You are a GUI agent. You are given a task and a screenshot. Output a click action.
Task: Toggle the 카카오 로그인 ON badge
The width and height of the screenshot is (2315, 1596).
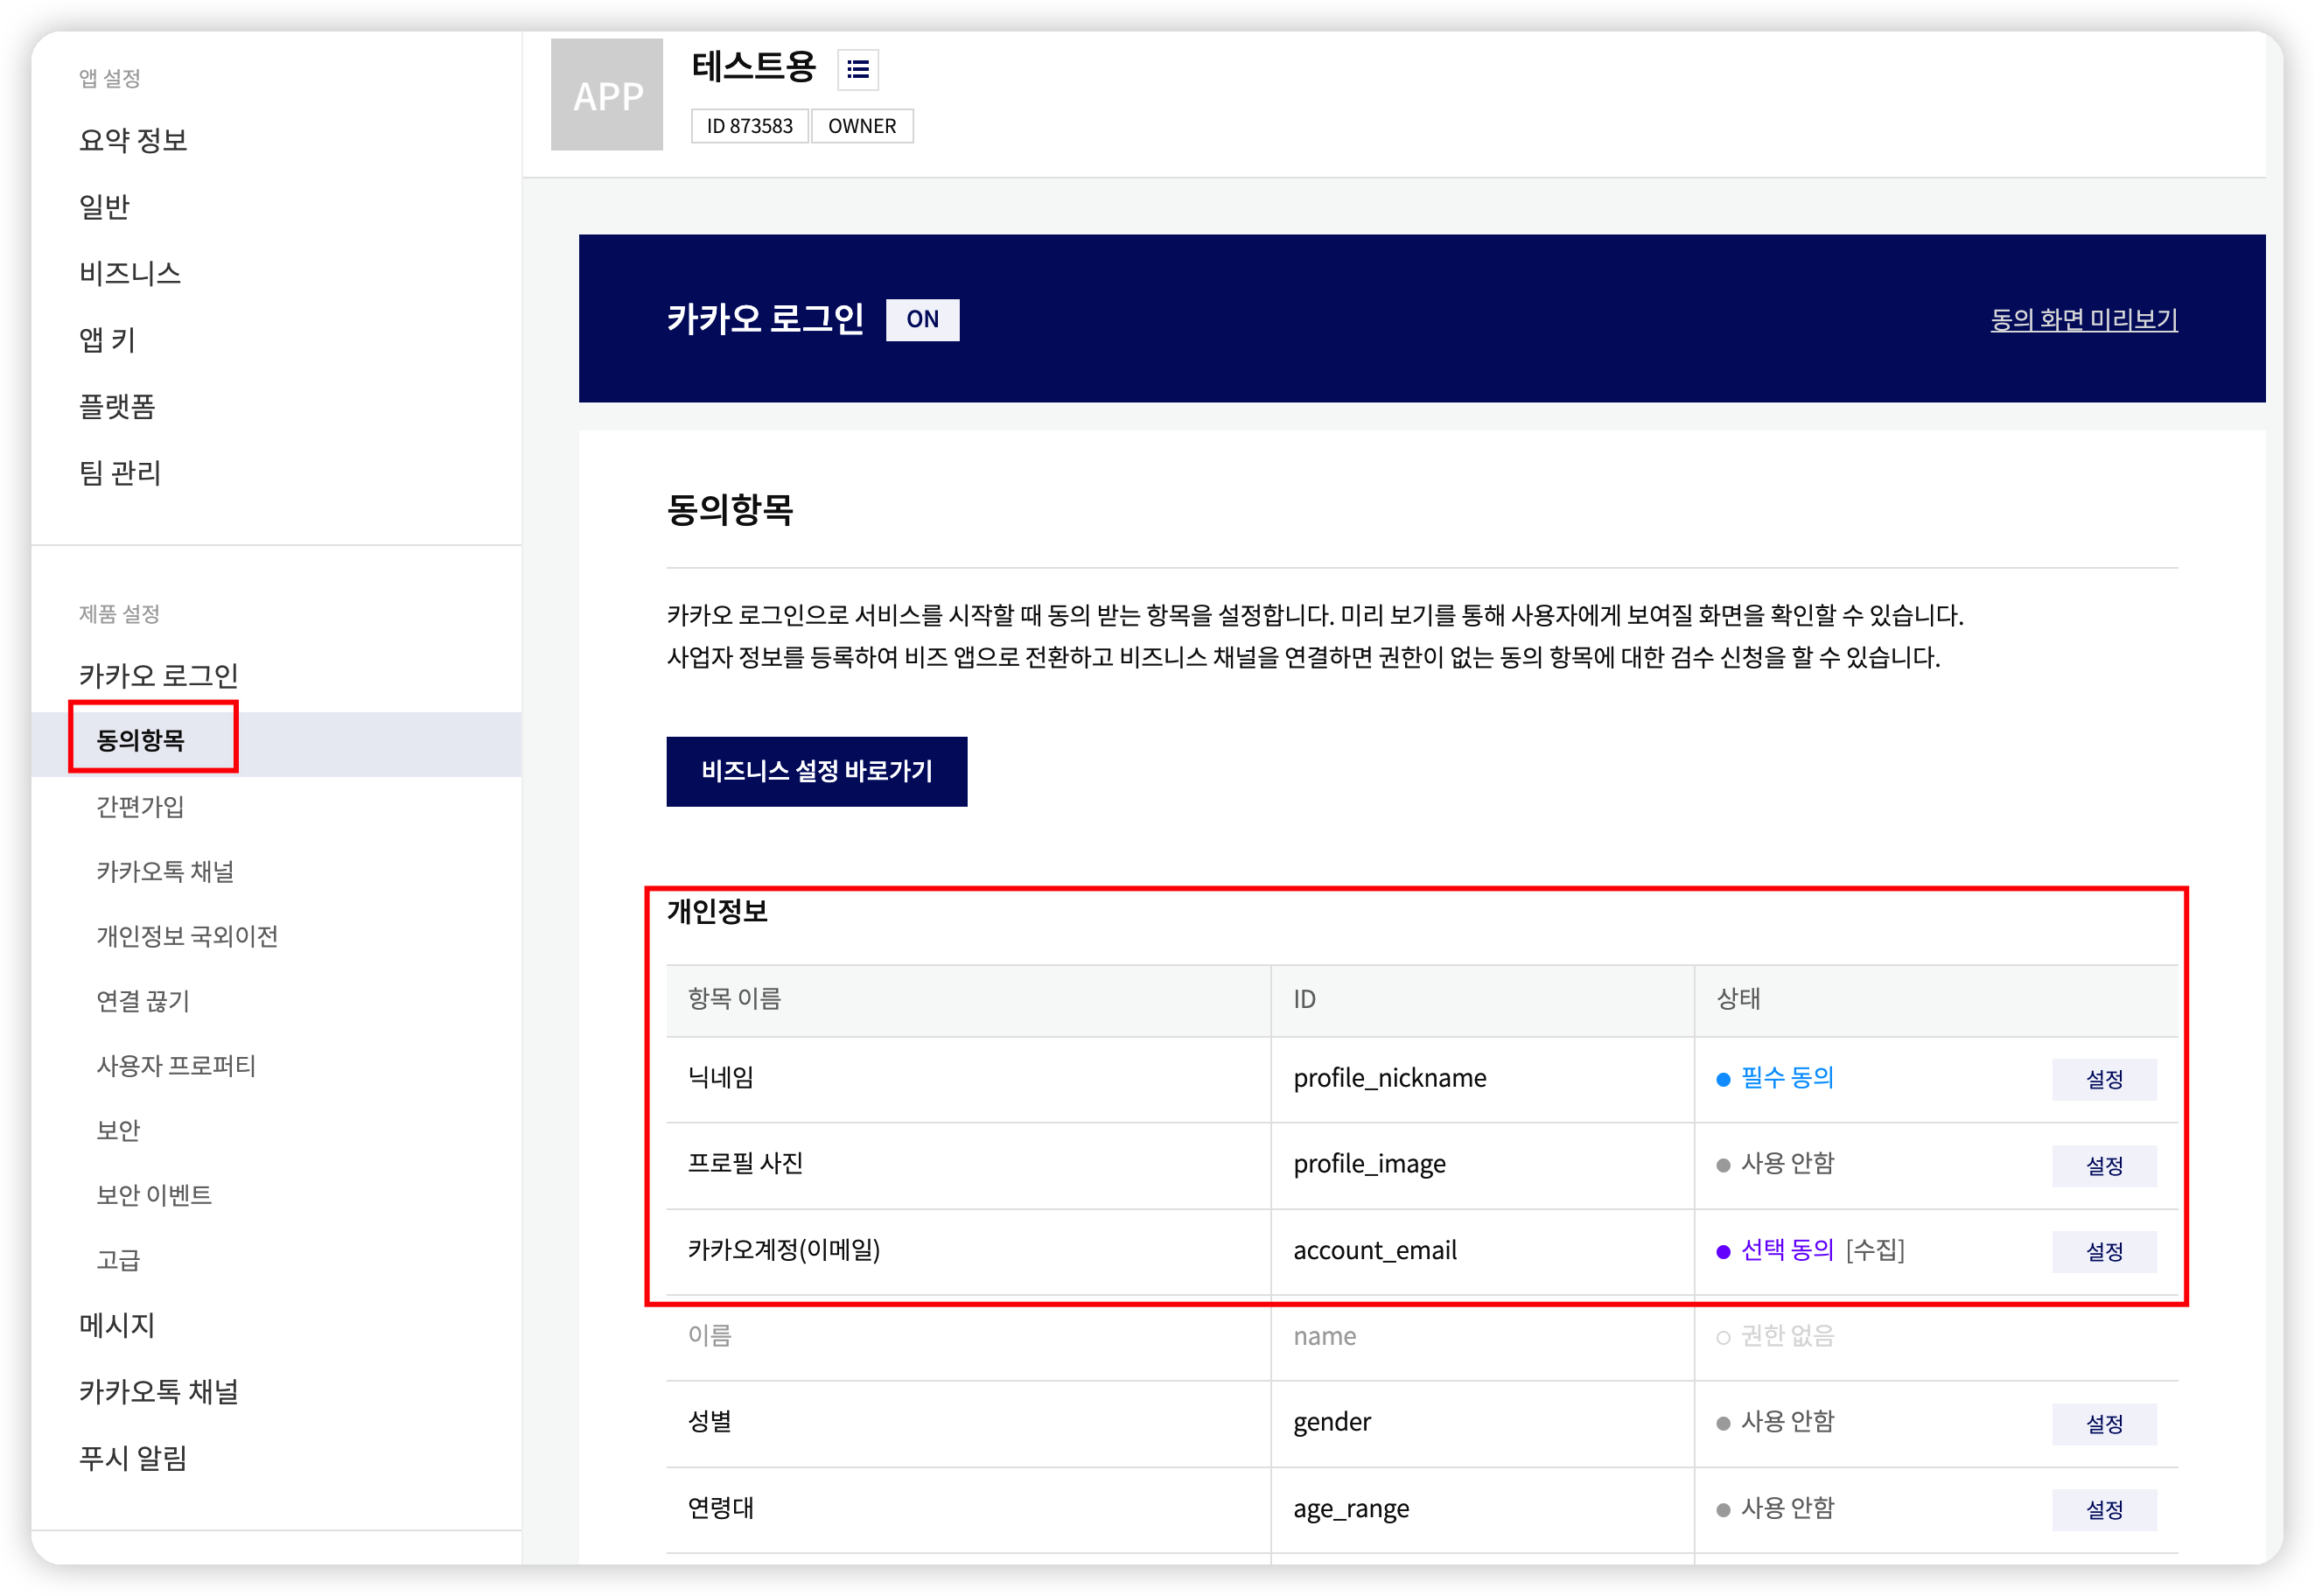[922, 319]
